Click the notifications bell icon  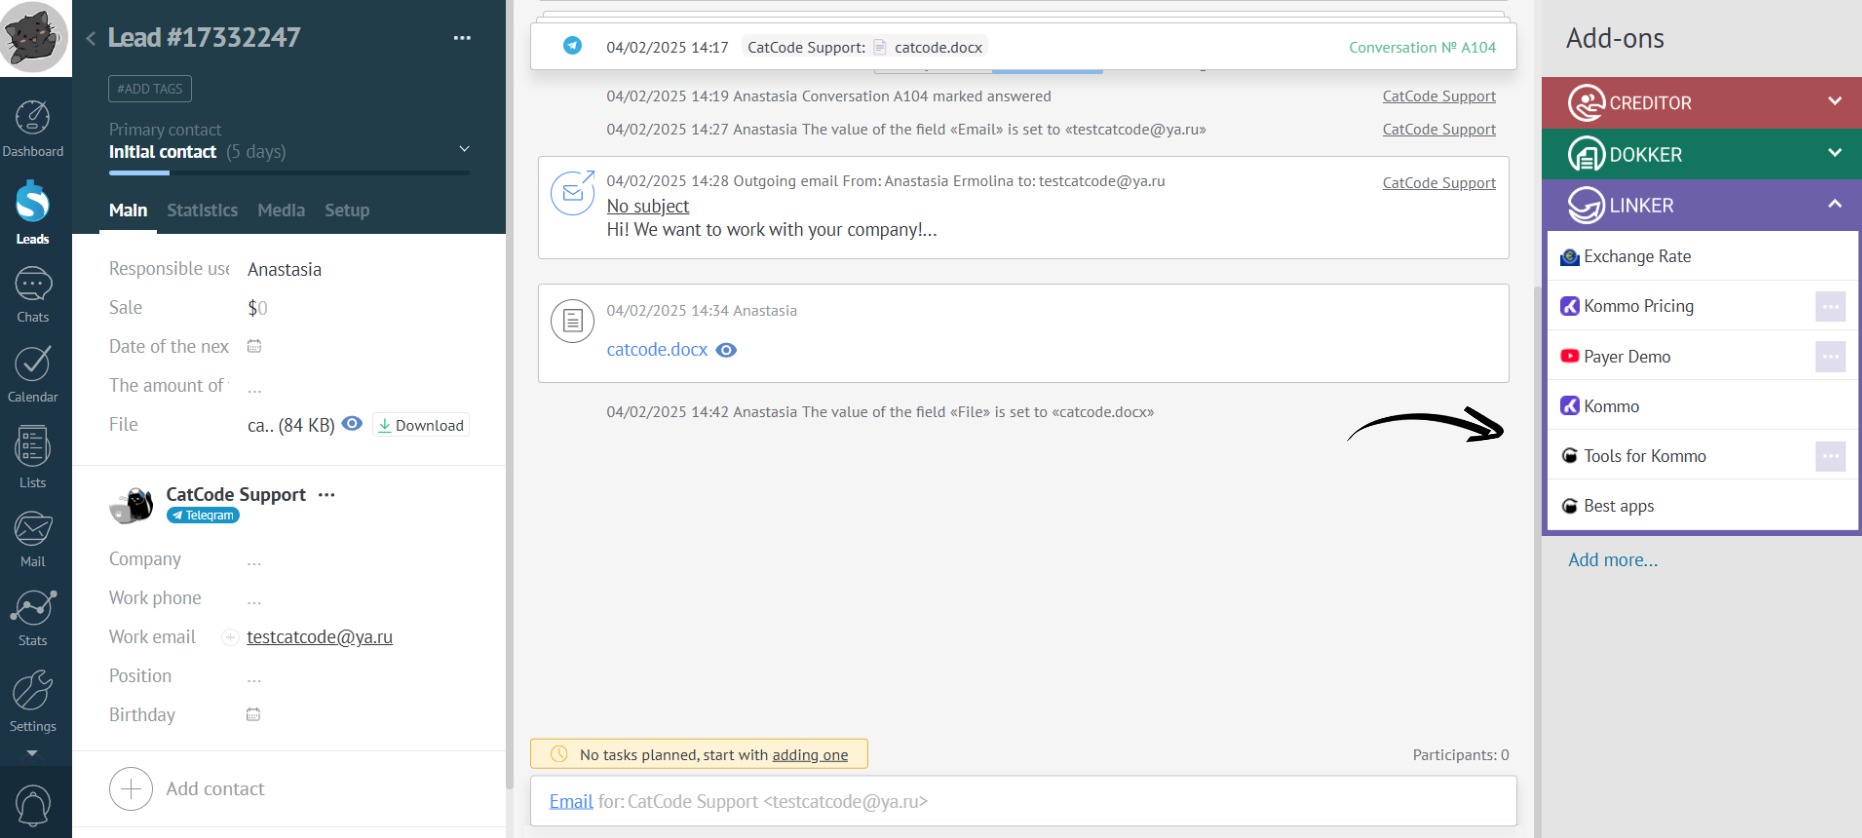click(32, 804)
